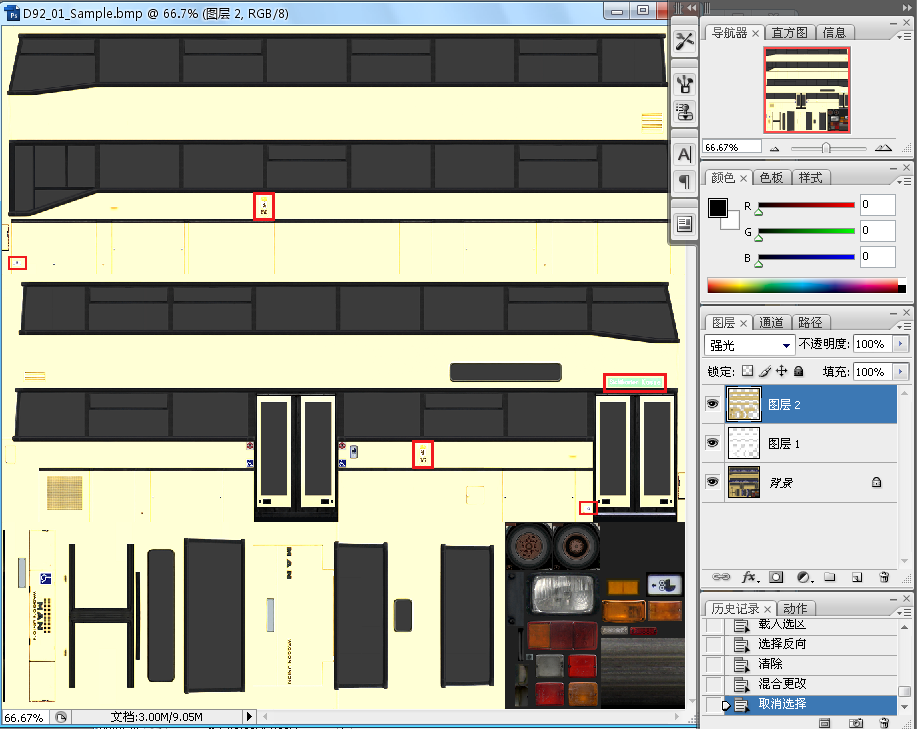The image size is (917, 729).
Task: Collapse right panel dock with double arrows
Action: click(906, 8)
